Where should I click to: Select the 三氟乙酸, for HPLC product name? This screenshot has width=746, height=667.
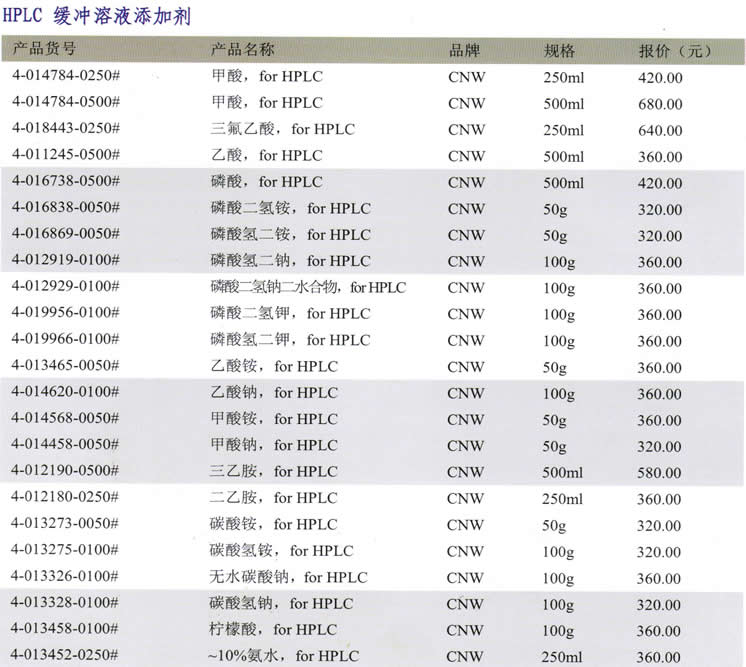coord(282,129)
